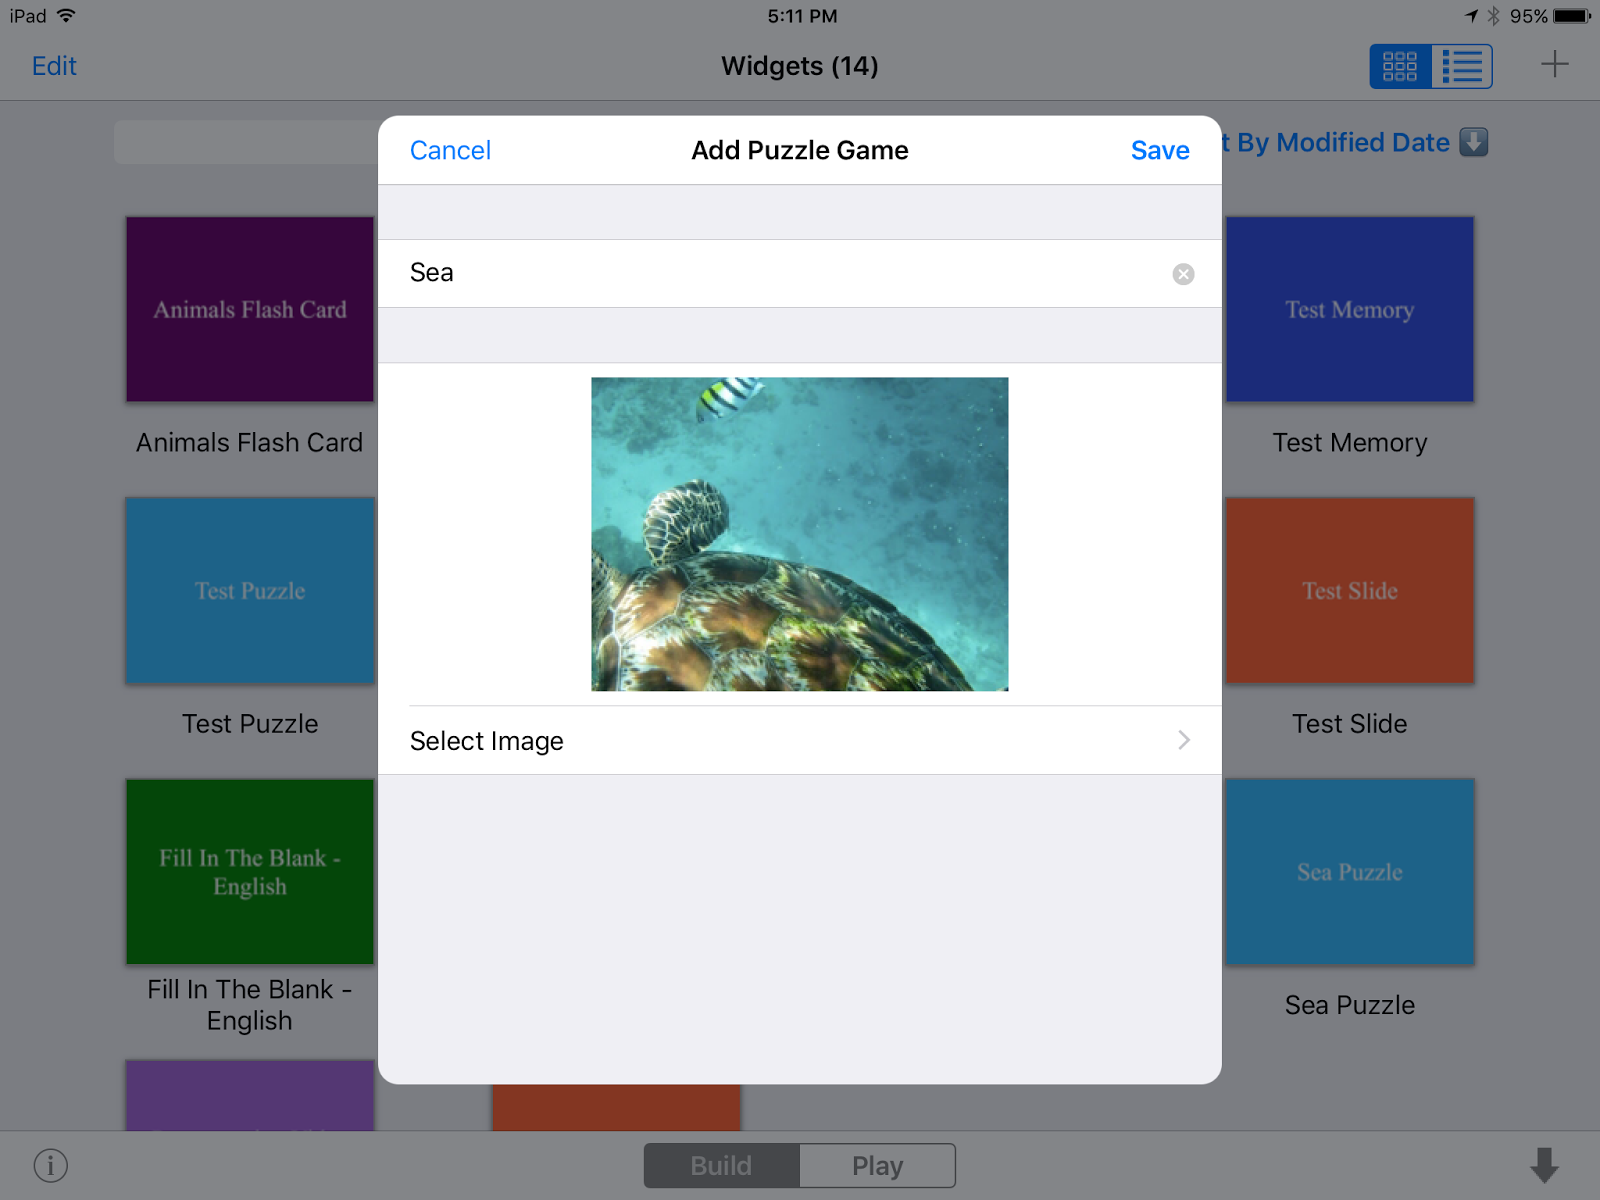Switch to list view layout
This screenshot has width=1600, height=1200.
(x=1462, y=67)
